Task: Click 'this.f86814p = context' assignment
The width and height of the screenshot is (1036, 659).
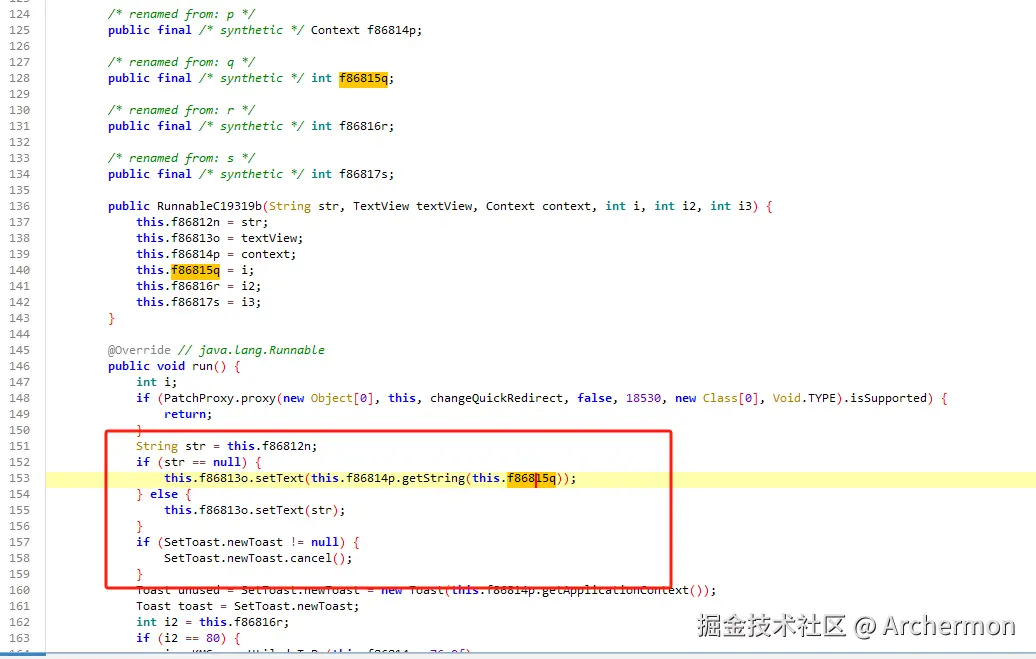Action: [x=216, y=254]
